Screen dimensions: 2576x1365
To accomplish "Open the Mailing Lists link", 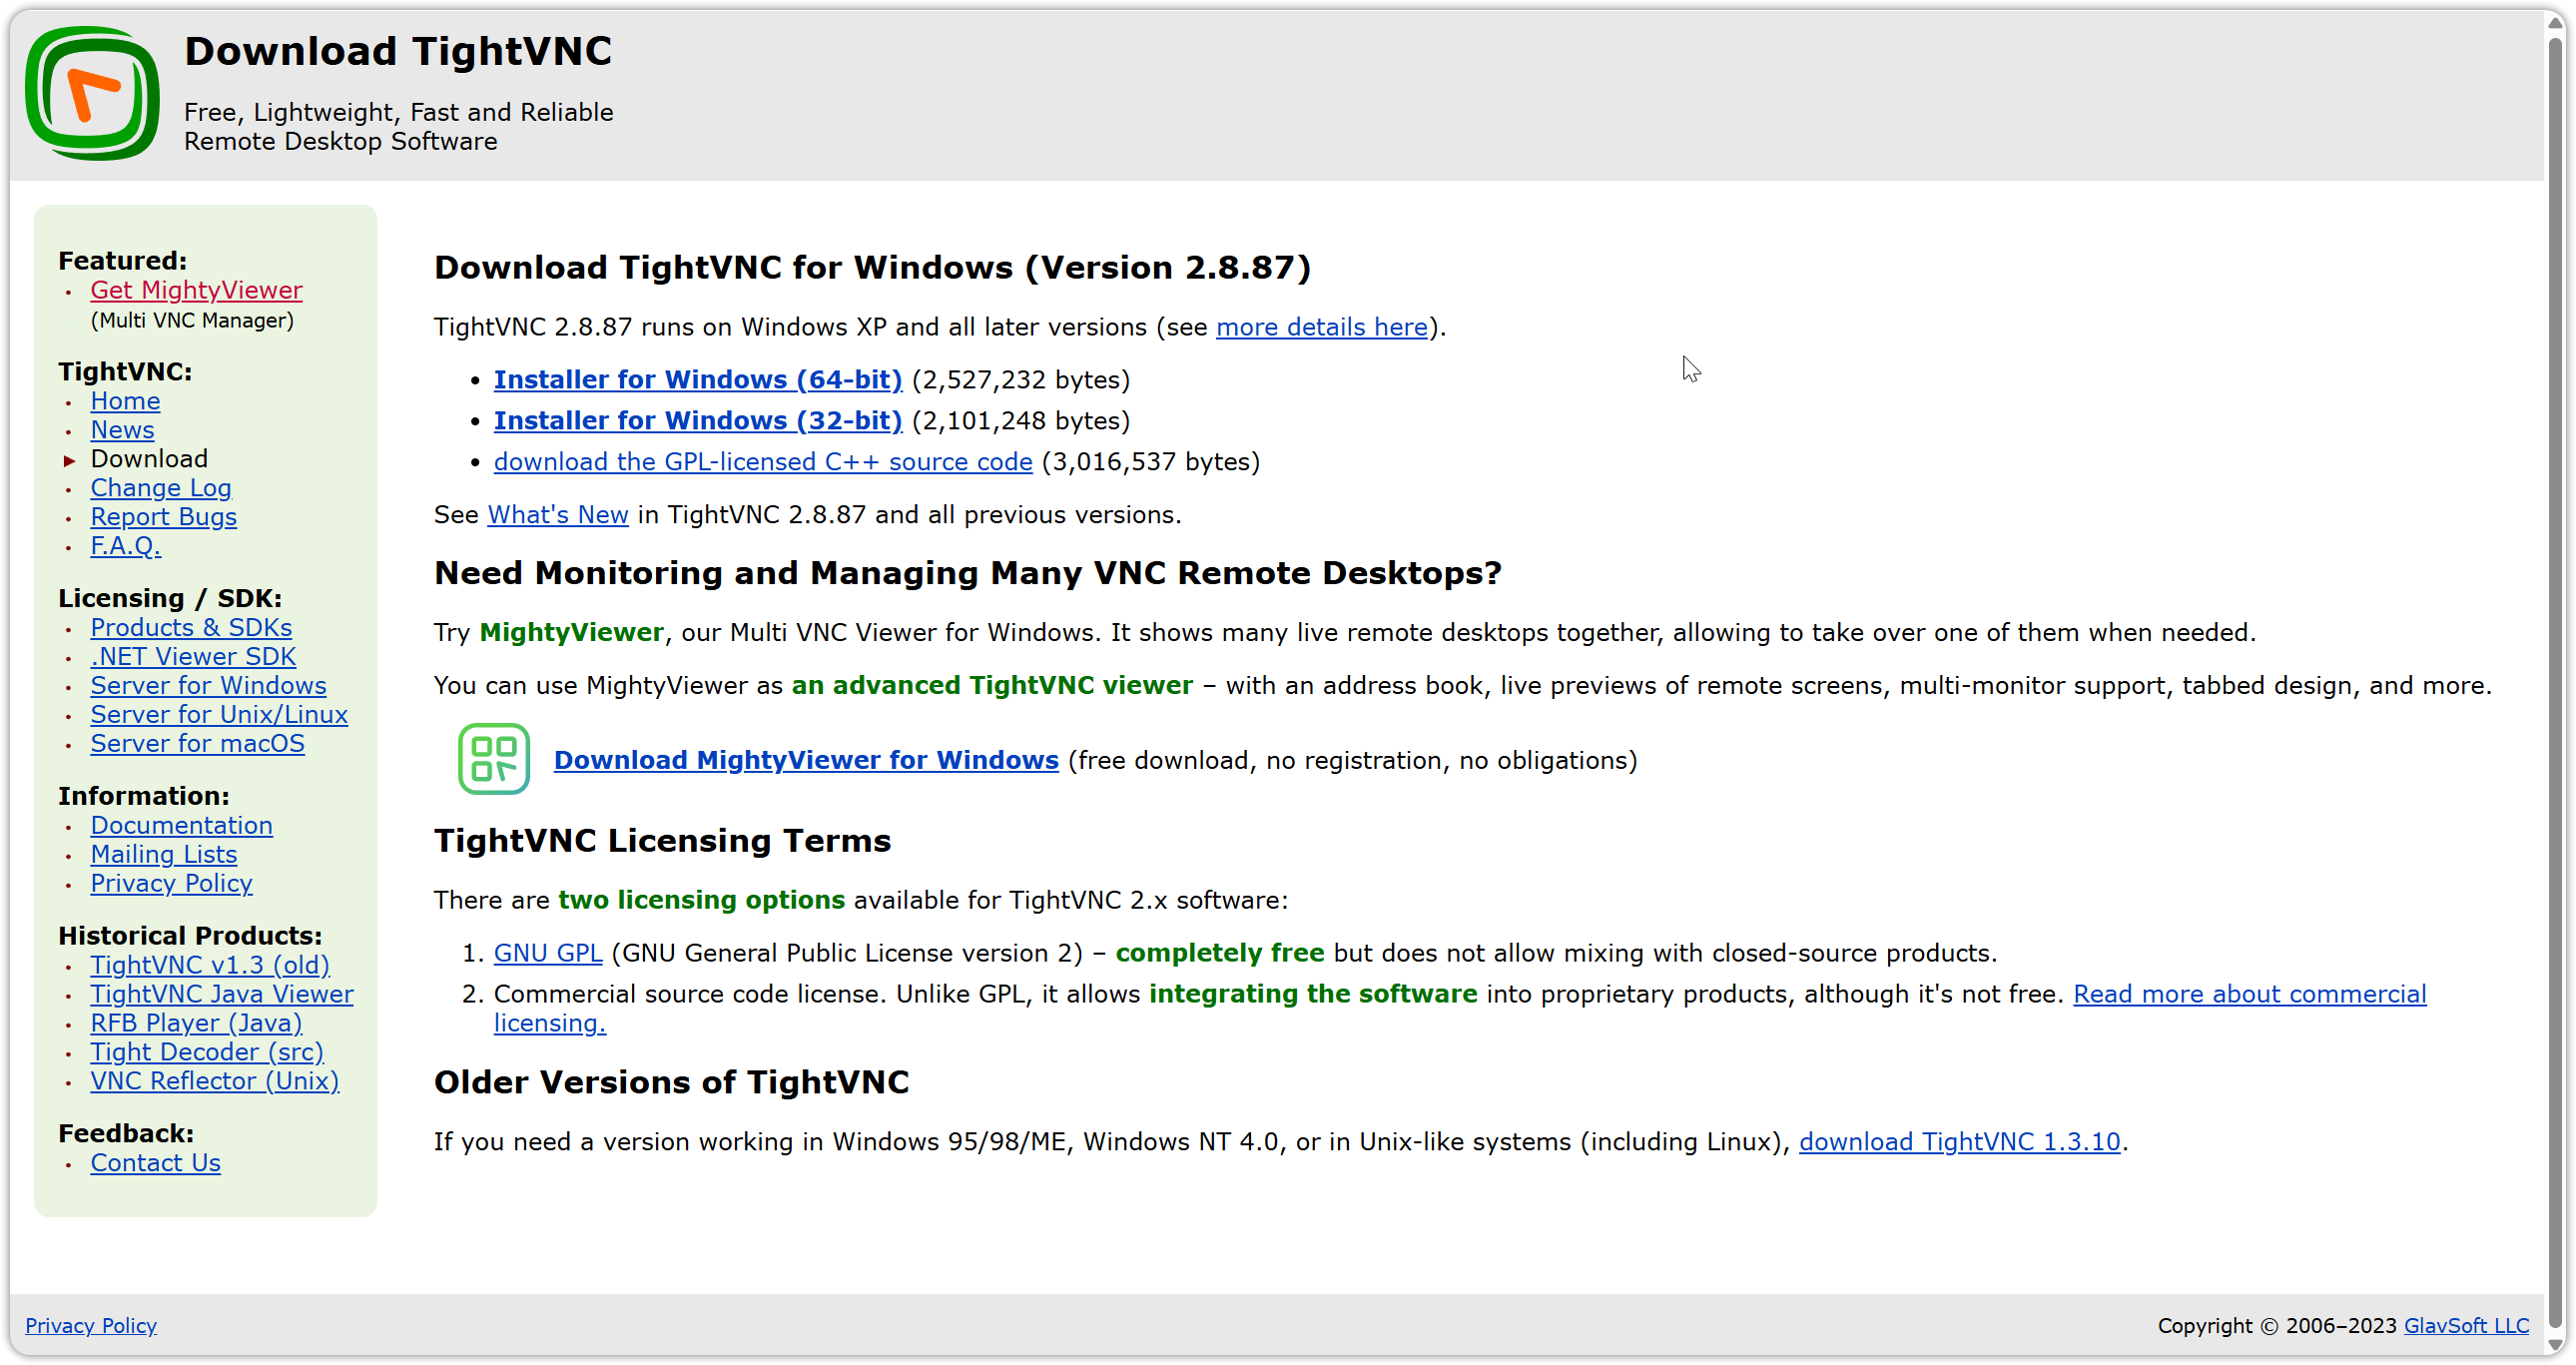I will click(163, 855).
